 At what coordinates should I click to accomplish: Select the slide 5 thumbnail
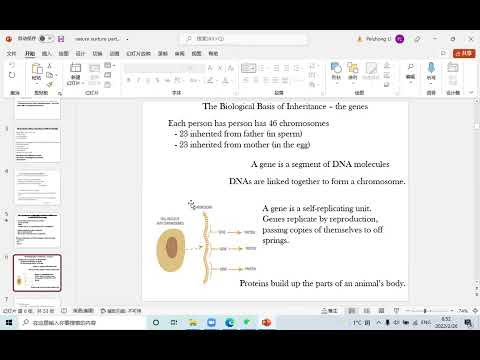pyautogui.click(x=37, y=230)
